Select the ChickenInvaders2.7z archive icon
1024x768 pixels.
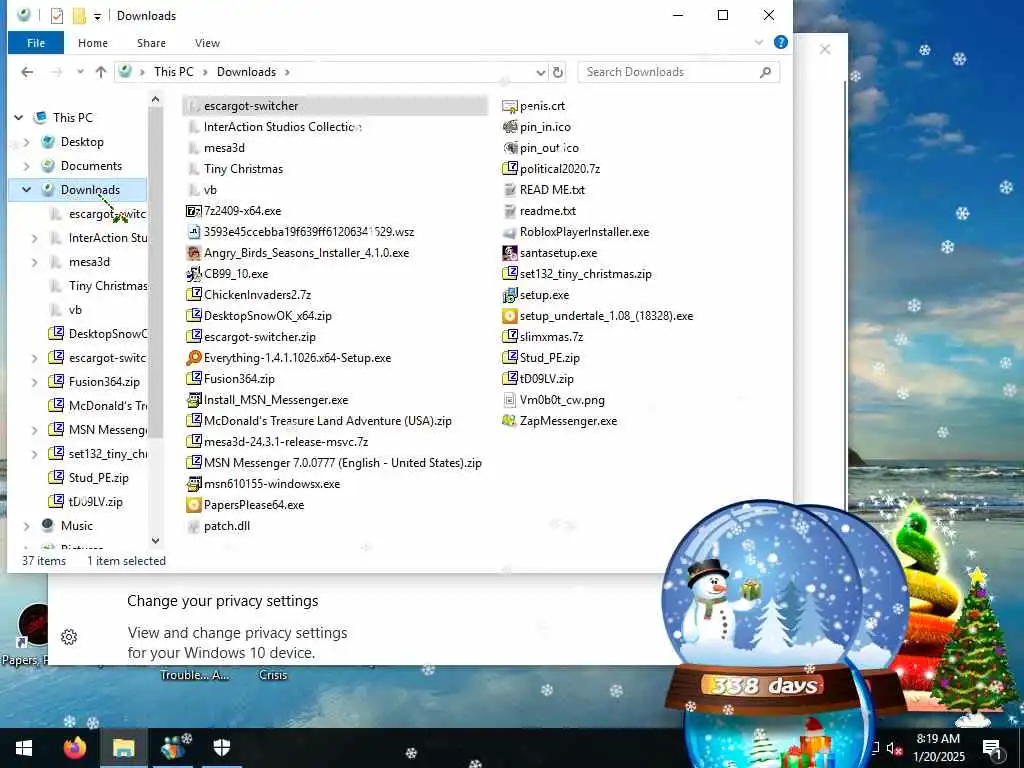point(193,295)
